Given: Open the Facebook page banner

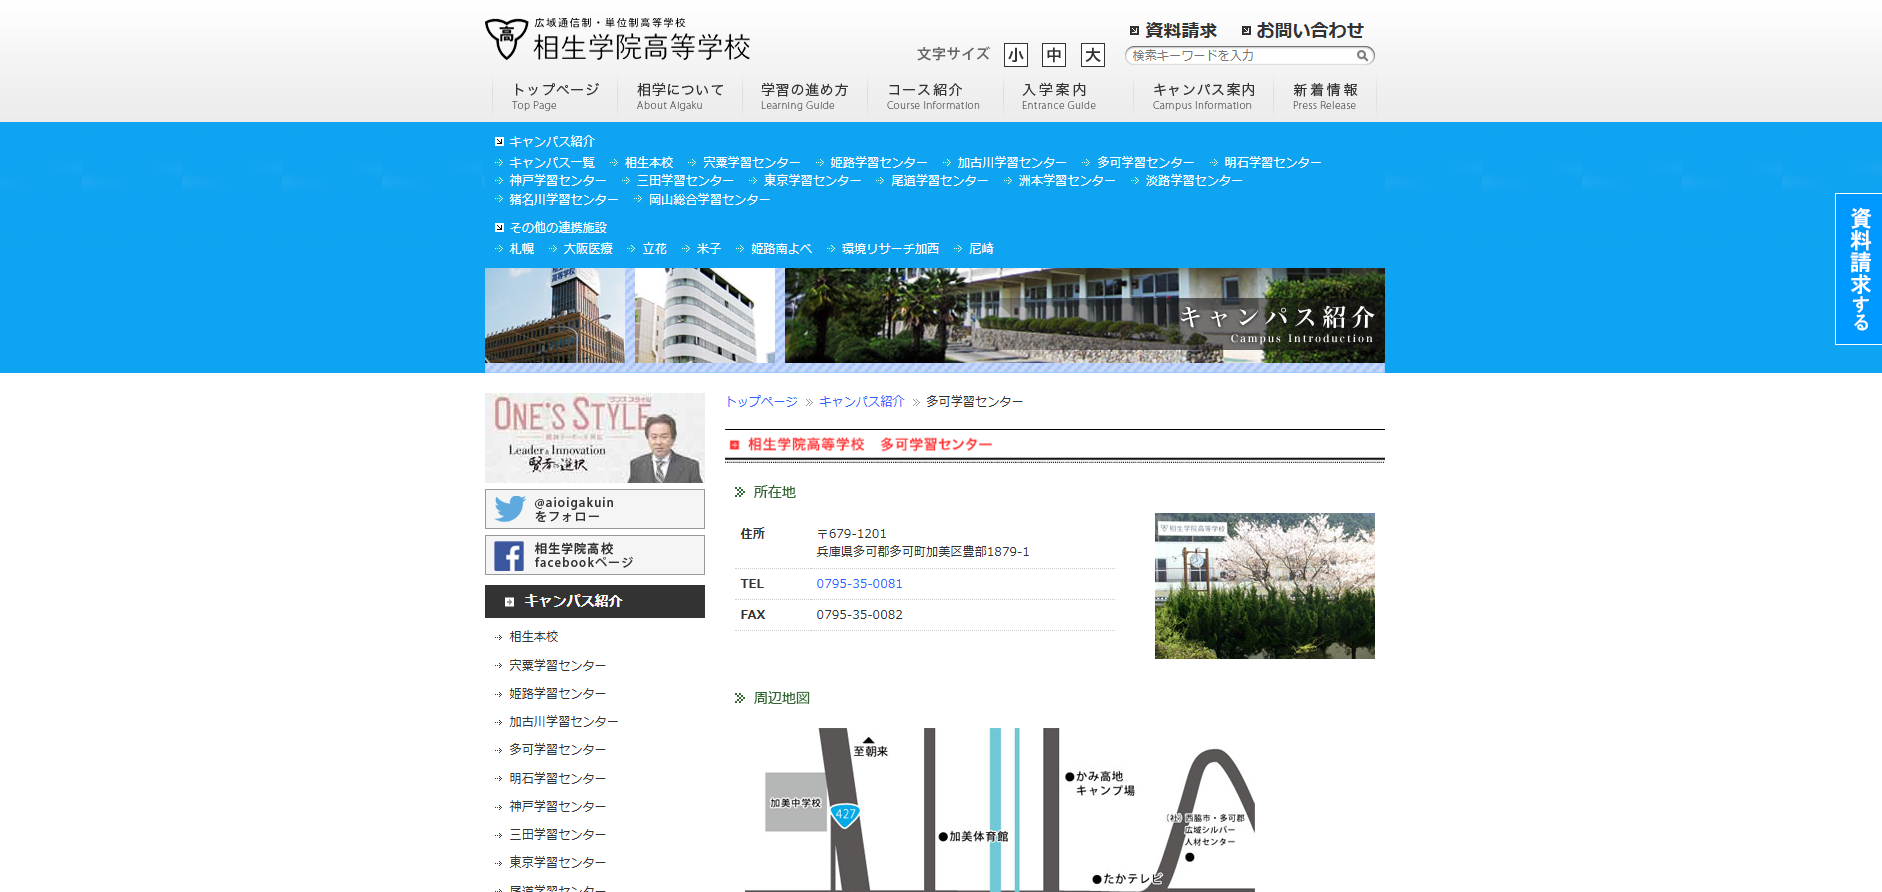Looking at the screenshot, I should coord(594,555).
